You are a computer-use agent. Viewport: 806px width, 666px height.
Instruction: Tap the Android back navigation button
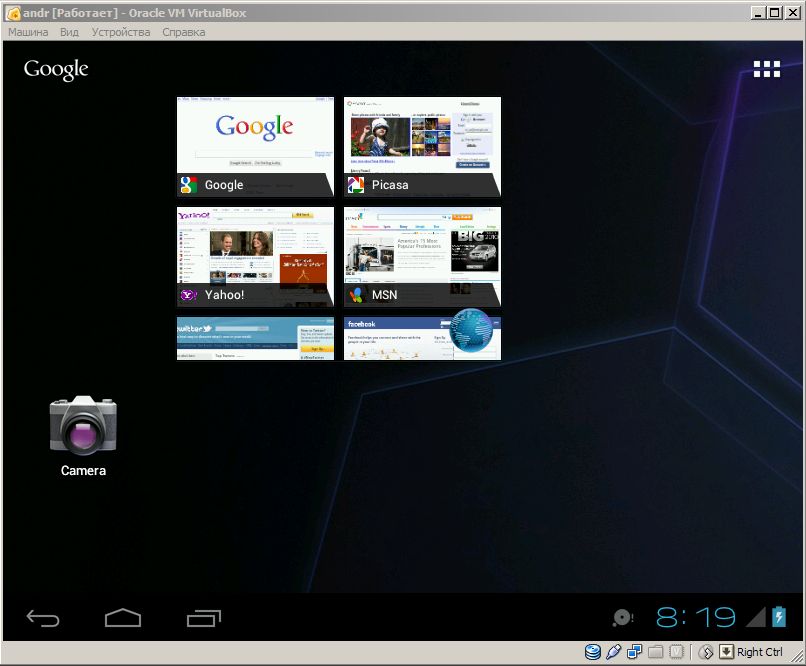(x=43, y=618)
